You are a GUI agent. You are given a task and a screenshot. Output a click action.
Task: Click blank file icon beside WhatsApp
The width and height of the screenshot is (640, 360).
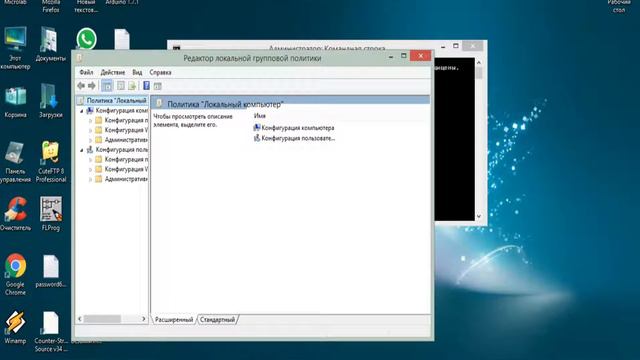[x=122, y=39]
